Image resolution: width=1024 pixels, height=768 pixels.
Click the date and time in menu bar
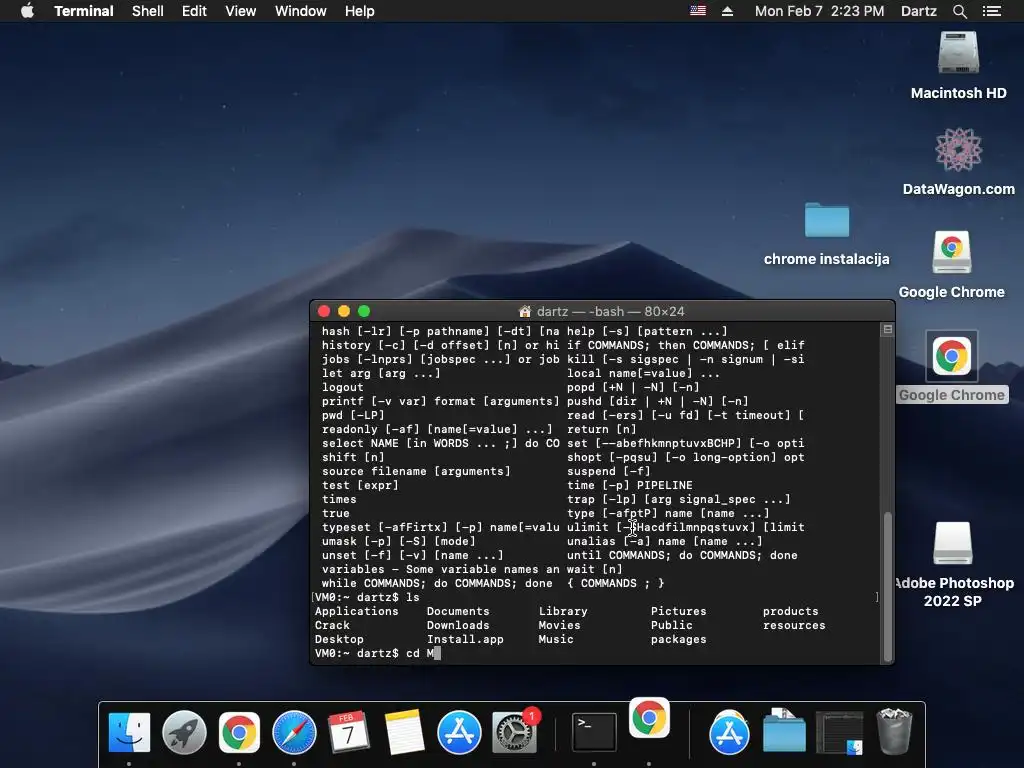pos(820,11)
